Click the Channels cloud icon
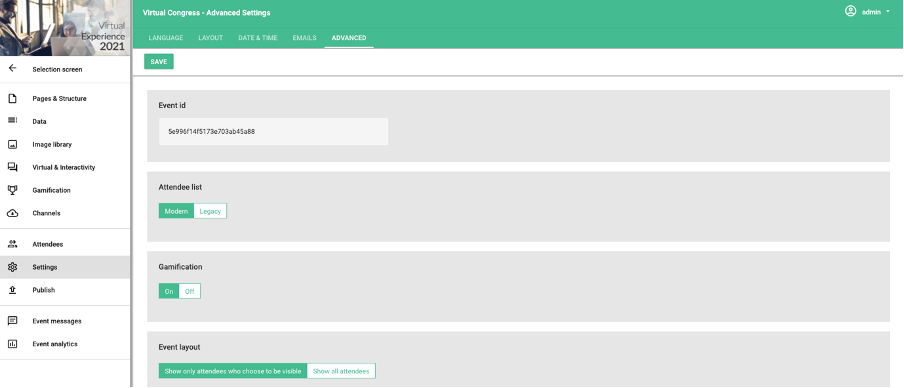Screen dimensions: 904x388 click(x=13, y=213)
